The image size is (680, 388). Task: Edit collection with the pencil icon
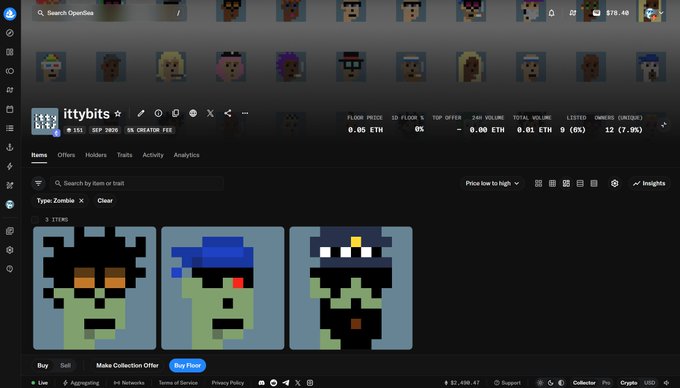(x=141, y=113)
